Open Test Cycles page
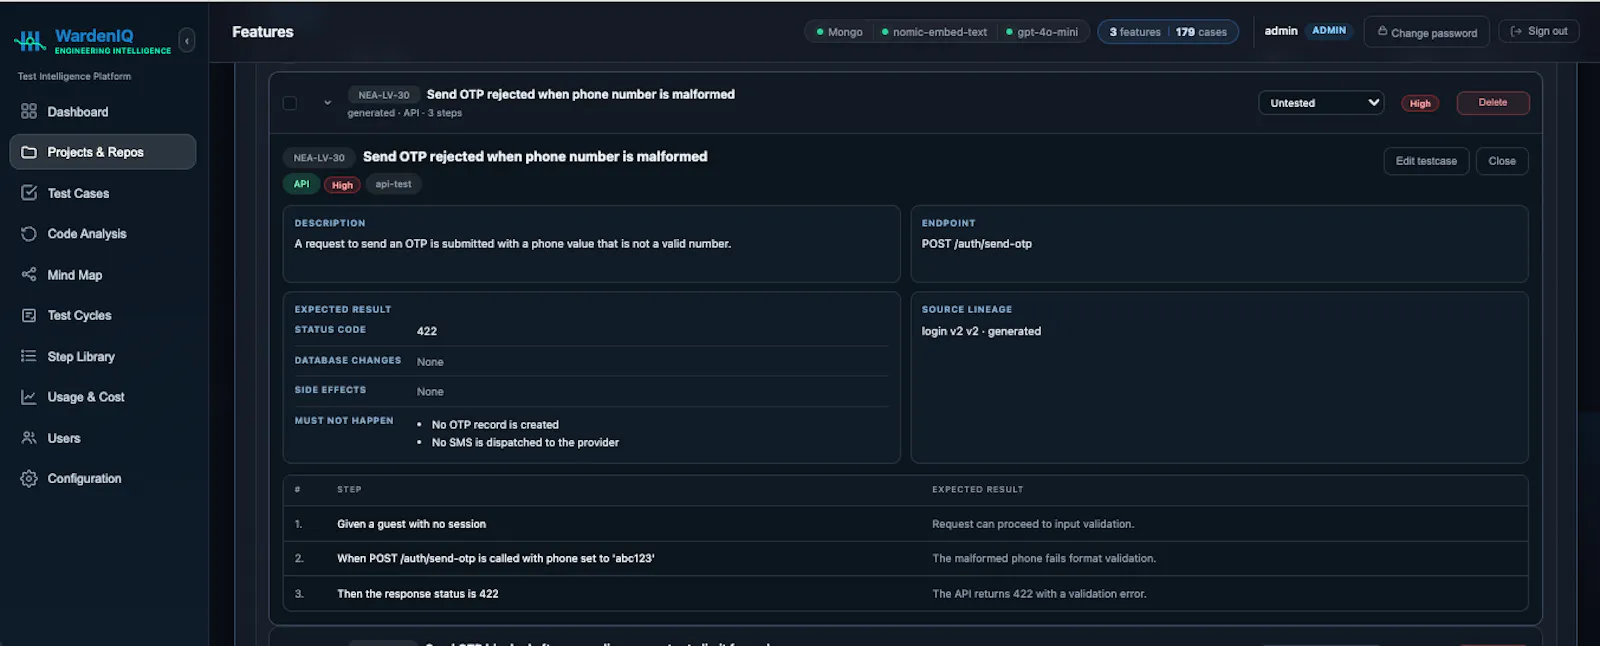This screenshot has width=1600, height=646. click(103, 315)
